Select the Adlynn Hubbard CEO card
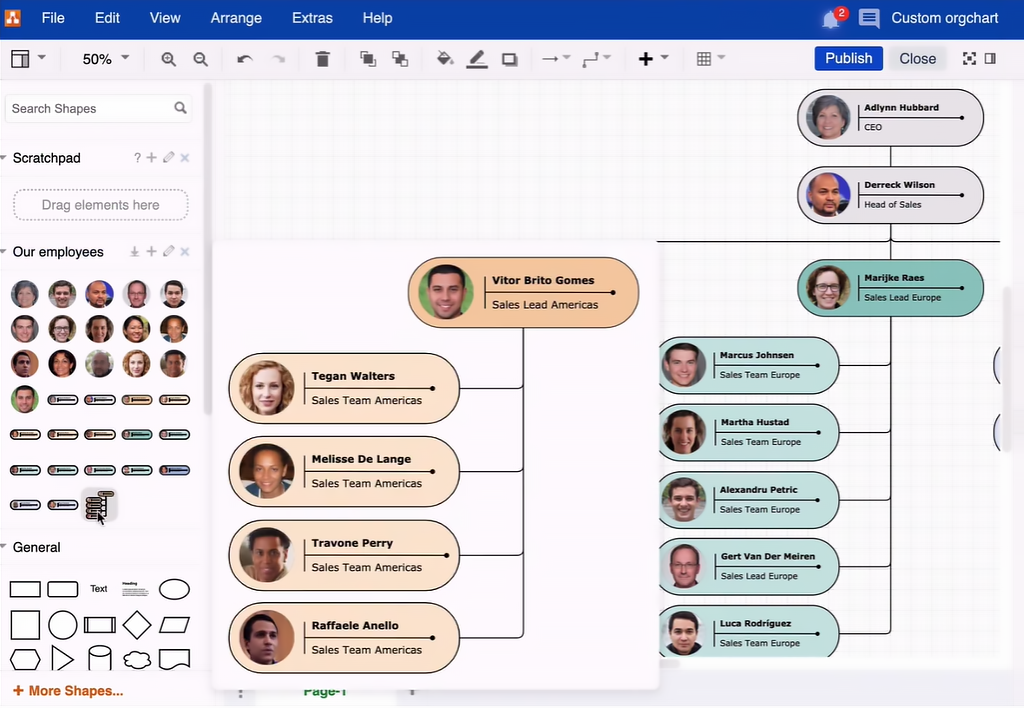The height and width of the screenshot is (708, 1024). point(890,118)
